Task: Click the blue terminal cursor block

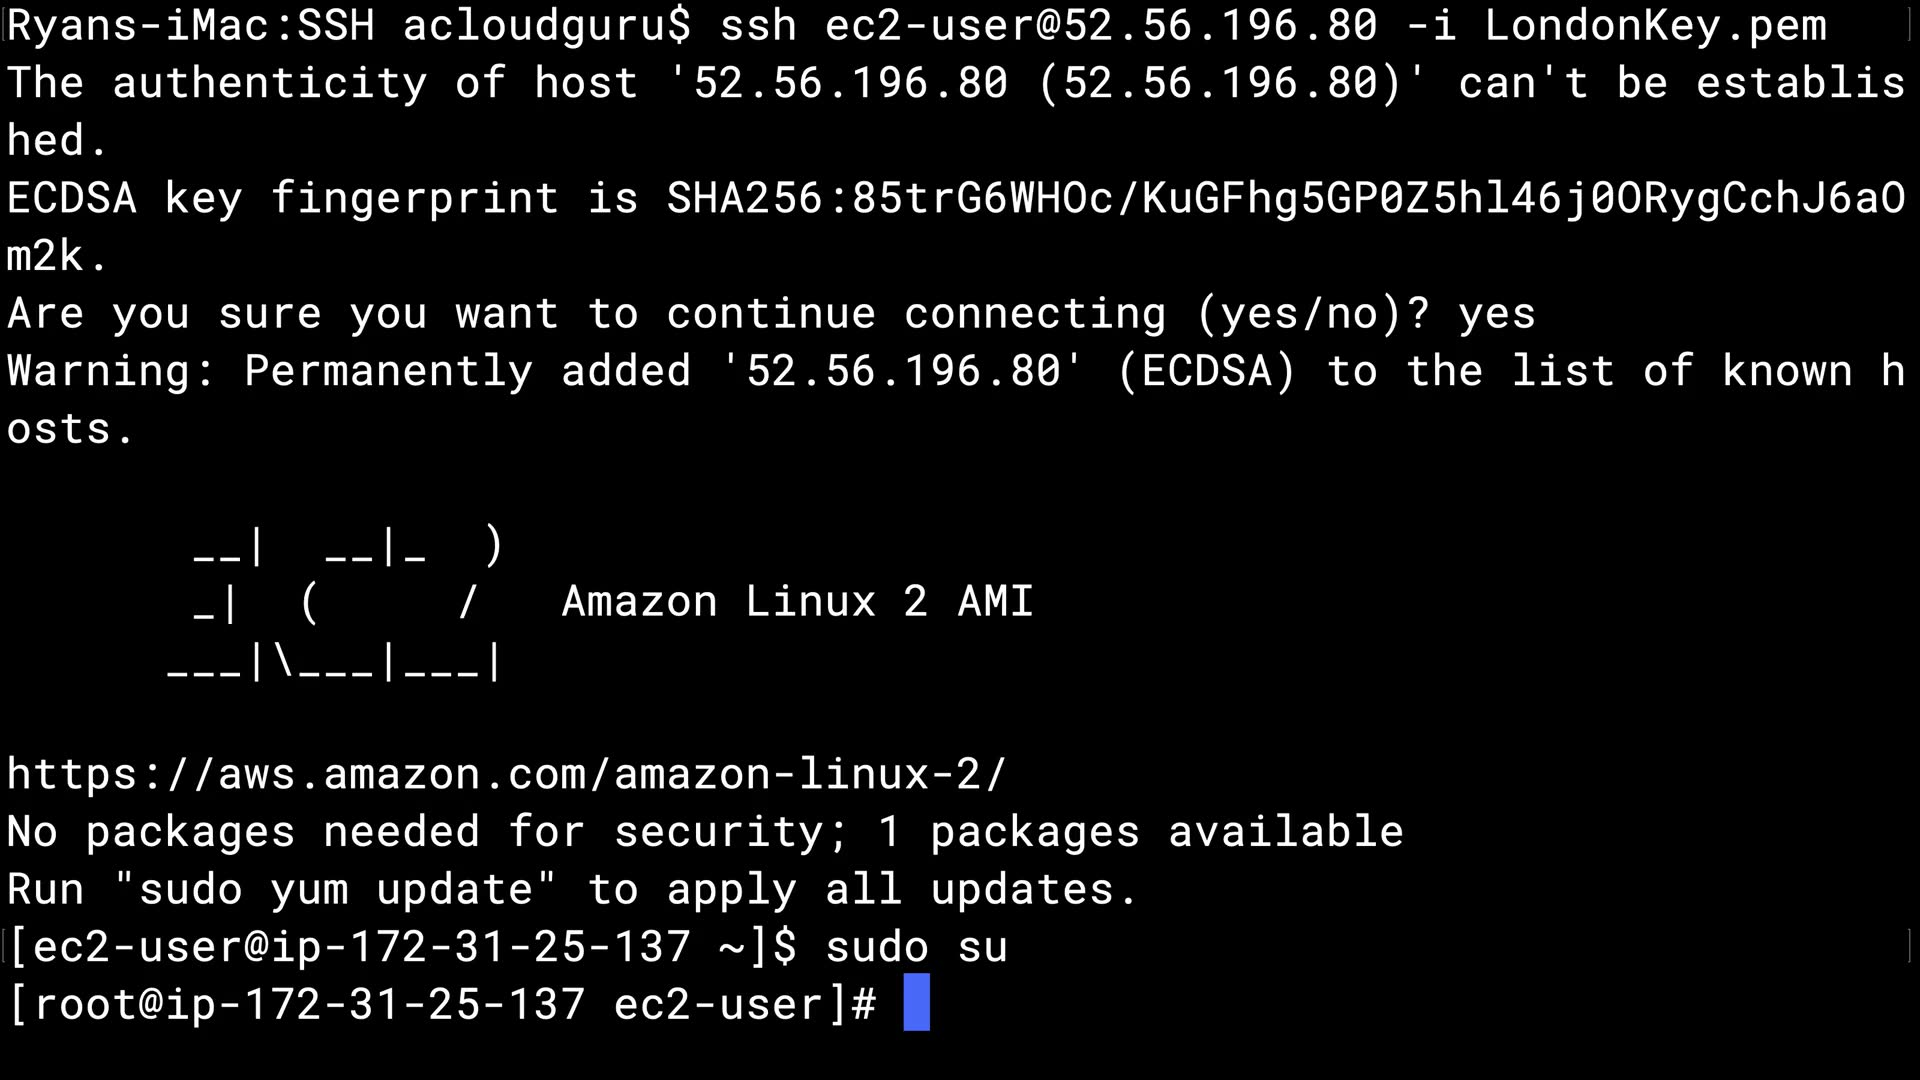Action: point(916,1003)
